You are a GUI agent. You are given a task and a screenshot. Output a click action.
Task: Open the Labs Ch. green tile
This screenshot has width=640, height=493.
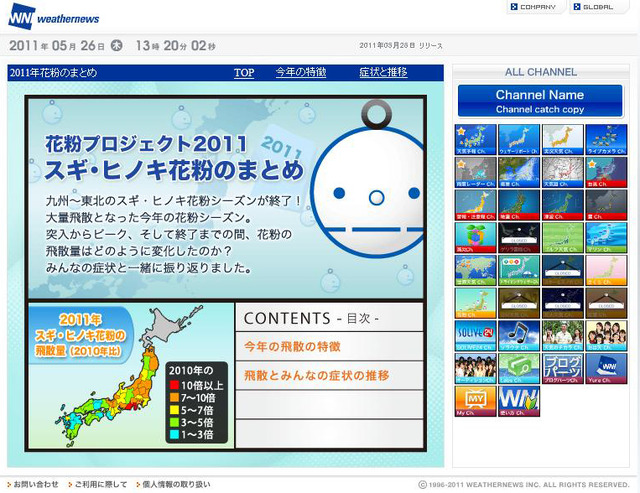(519, 367)
